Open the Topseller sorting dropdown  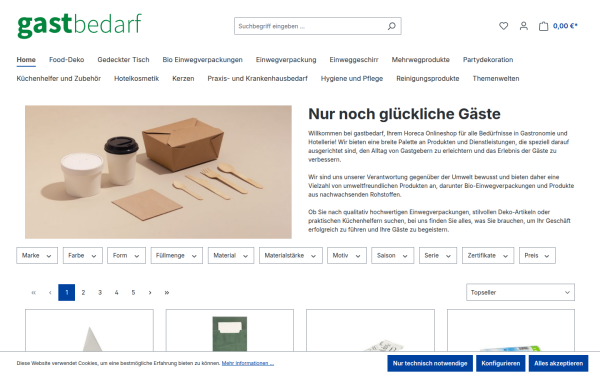520,292
